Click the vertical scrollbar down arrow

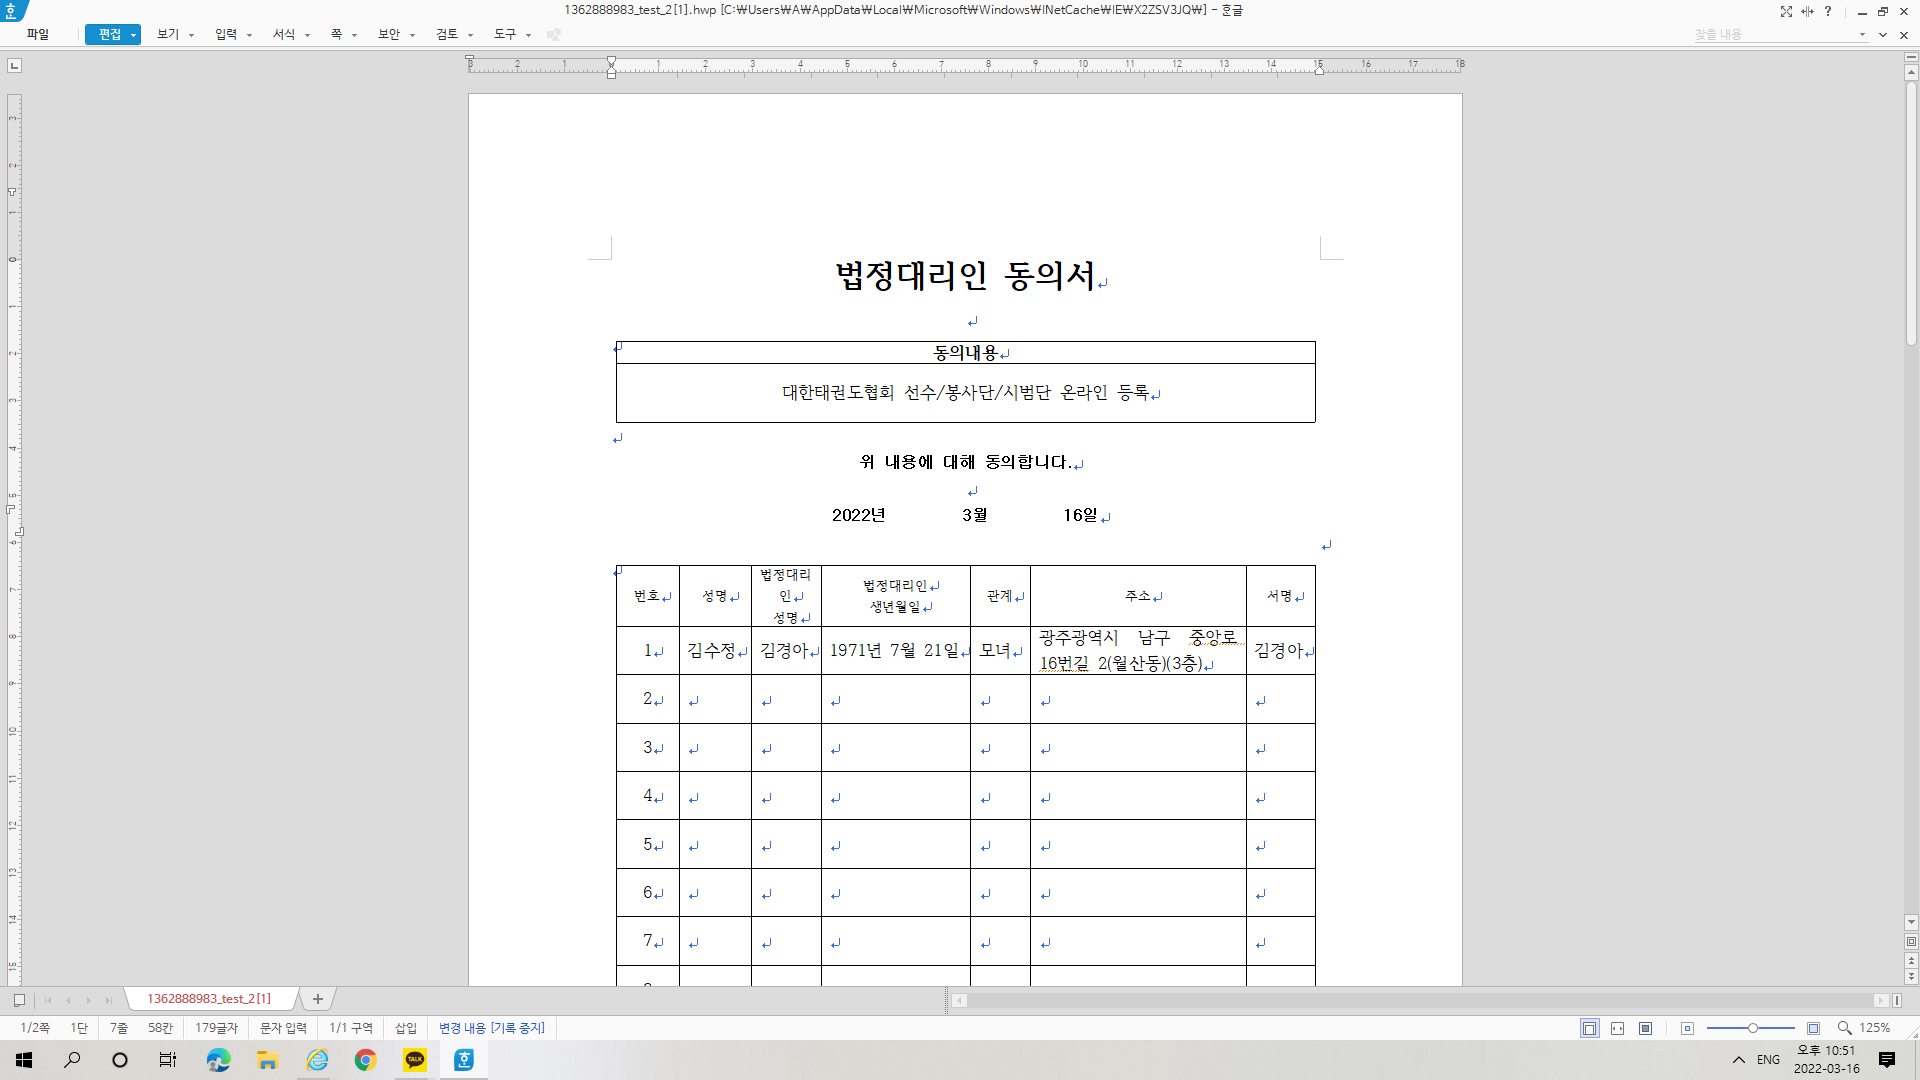point(1911,922)
